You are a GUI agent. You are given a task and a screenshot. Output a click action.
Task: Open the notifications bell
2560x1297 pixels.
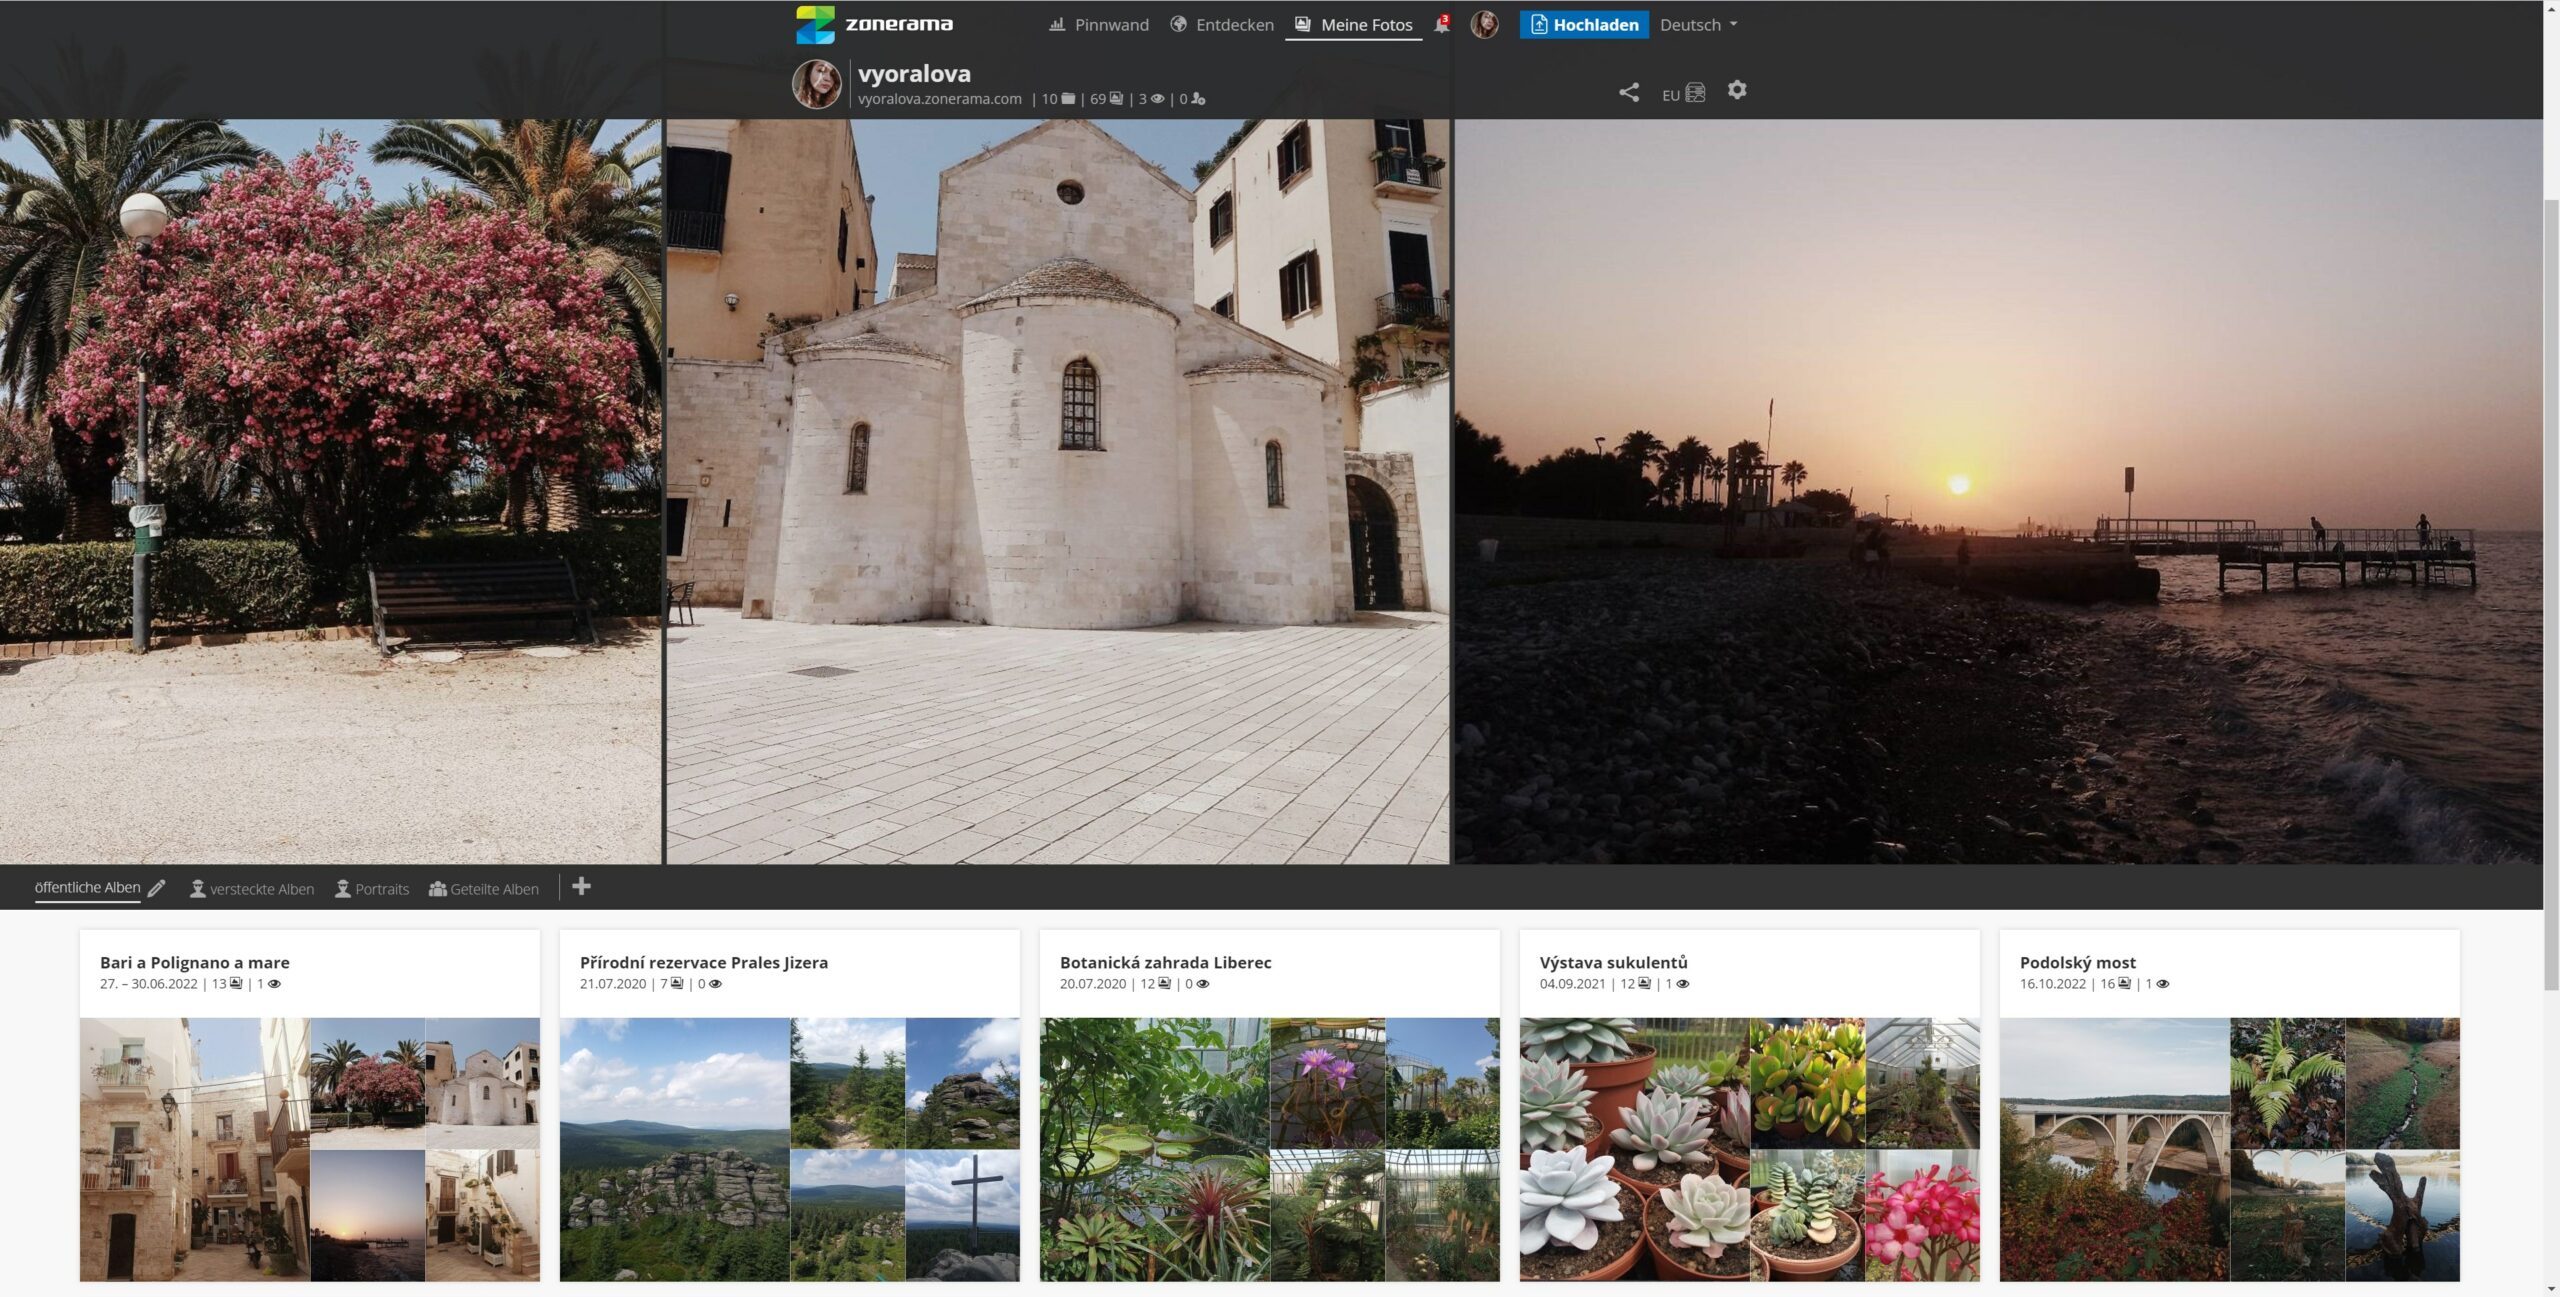(x=1441, y=25)
